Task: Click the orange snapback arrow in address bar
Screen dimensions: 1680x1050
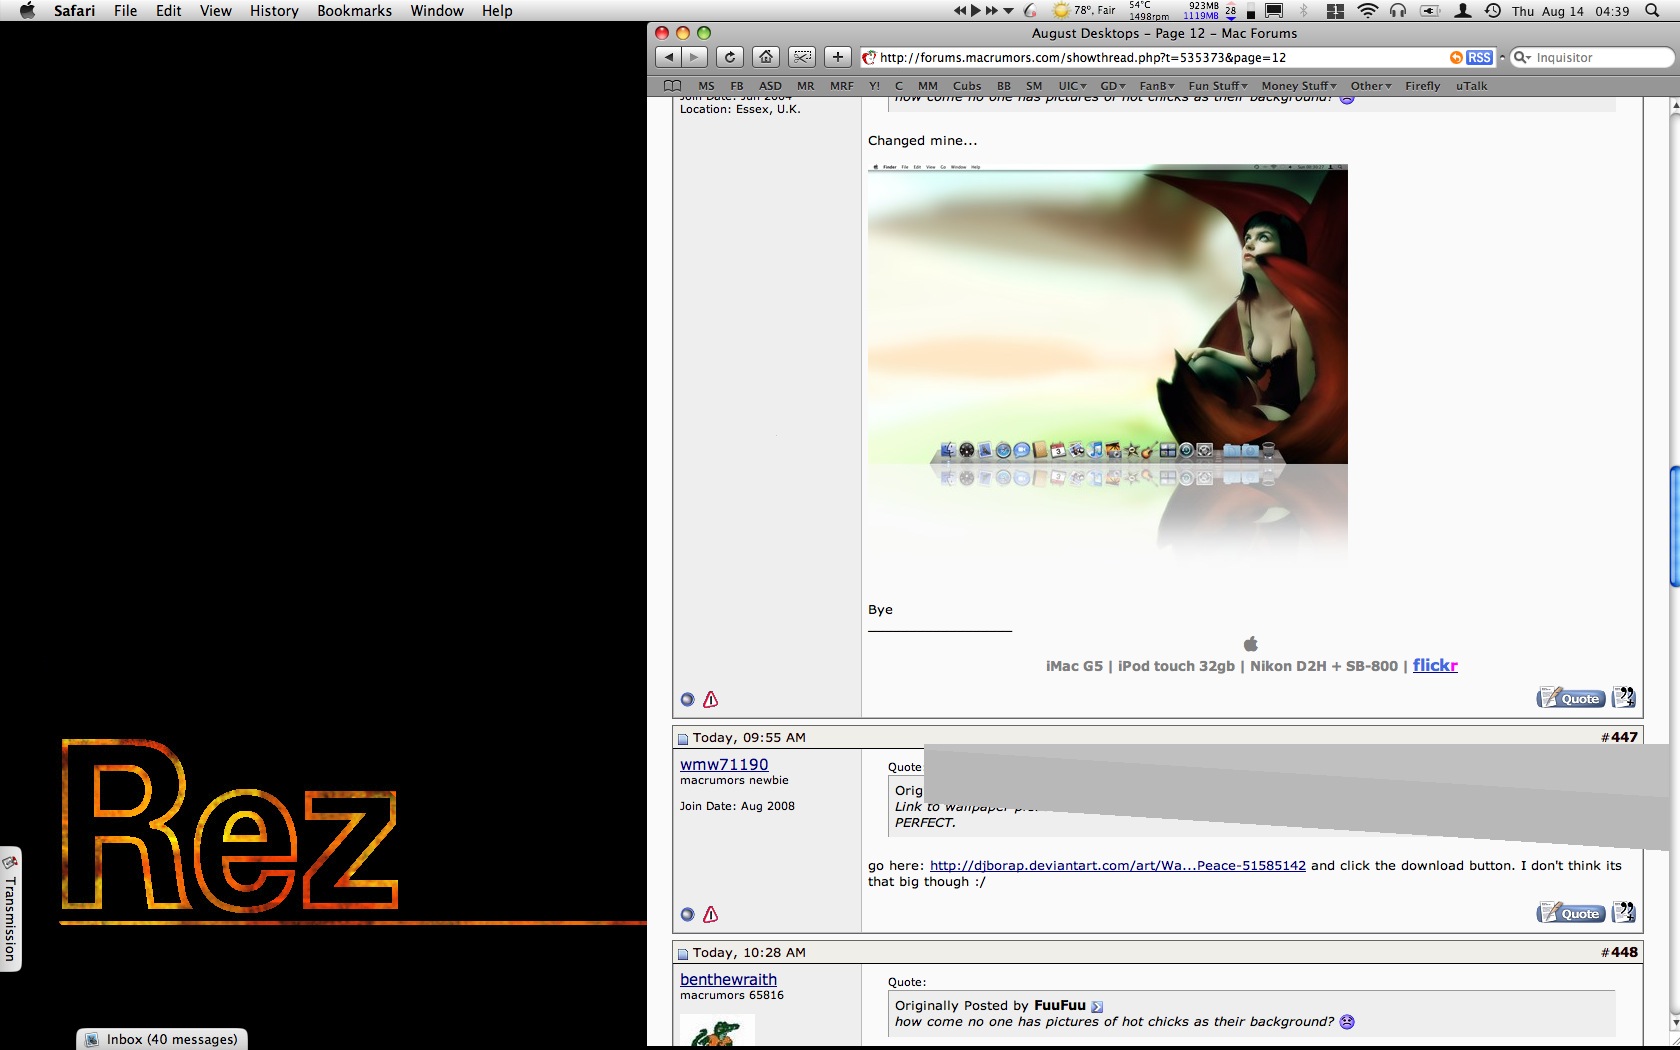Action: tap(1456, 58)
